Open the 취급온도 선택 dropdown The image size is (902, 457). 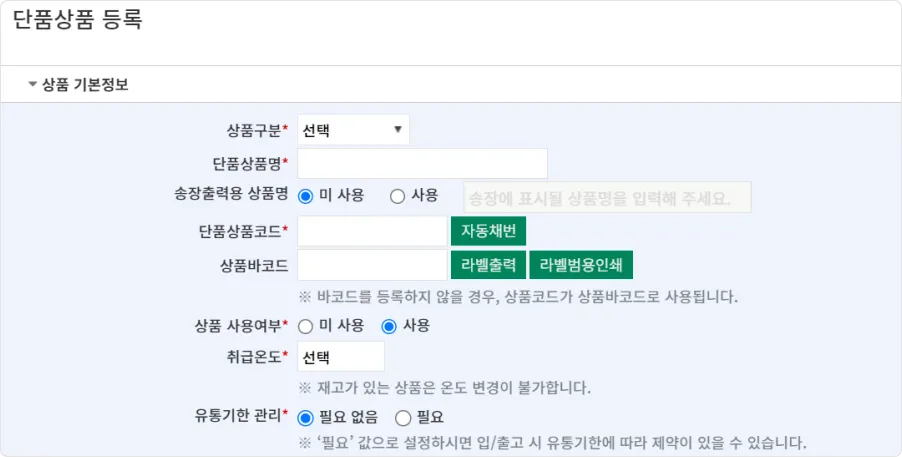click(x=341, y=357)
